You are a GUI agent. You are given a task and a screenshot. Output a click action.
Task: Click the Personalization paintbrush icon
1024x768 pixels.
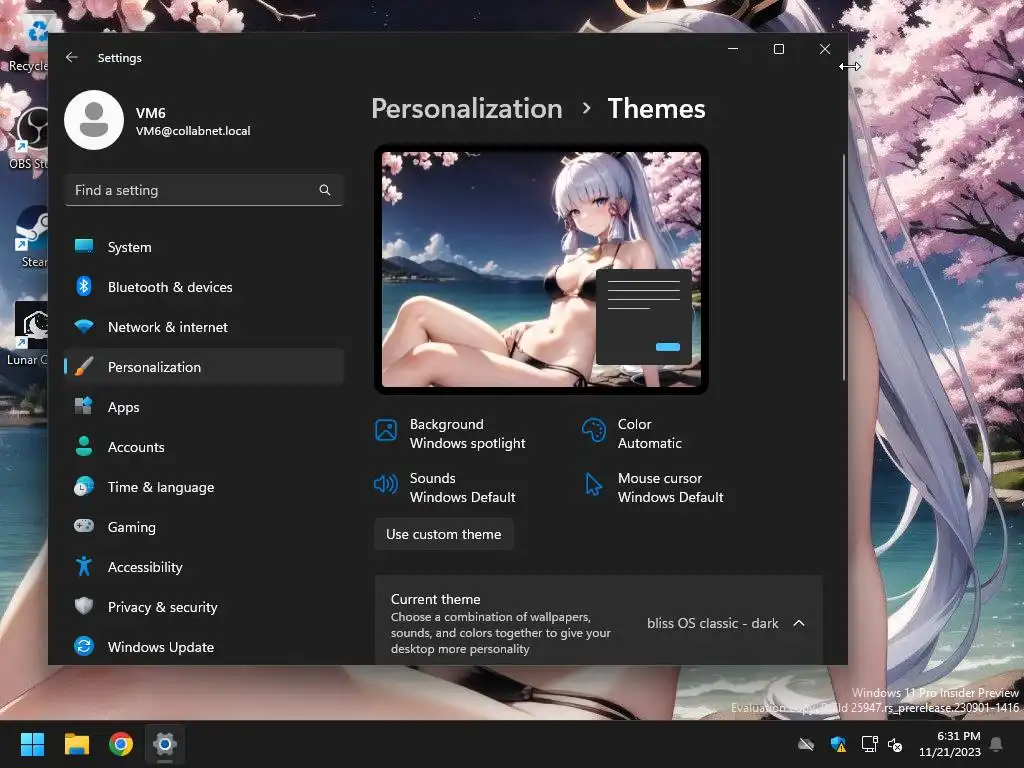point(84,366)
